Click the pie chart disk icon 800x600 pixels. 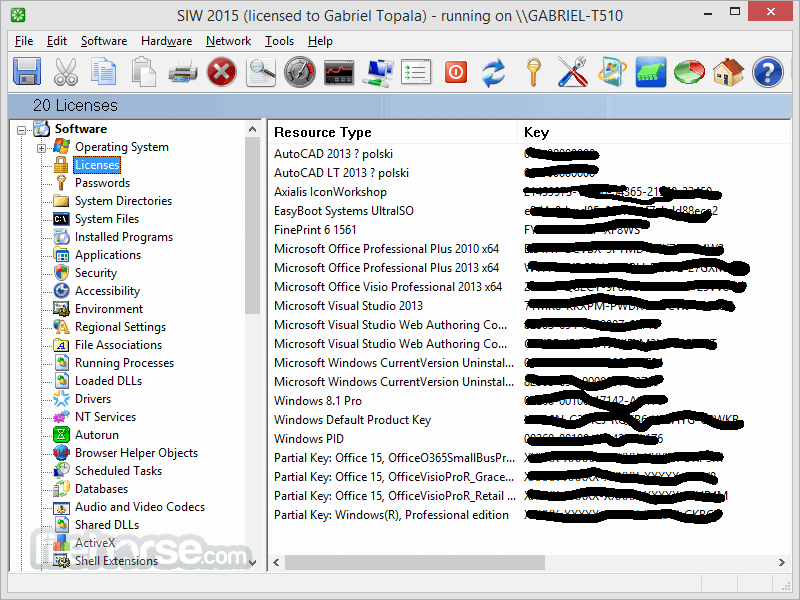[689, 71]
